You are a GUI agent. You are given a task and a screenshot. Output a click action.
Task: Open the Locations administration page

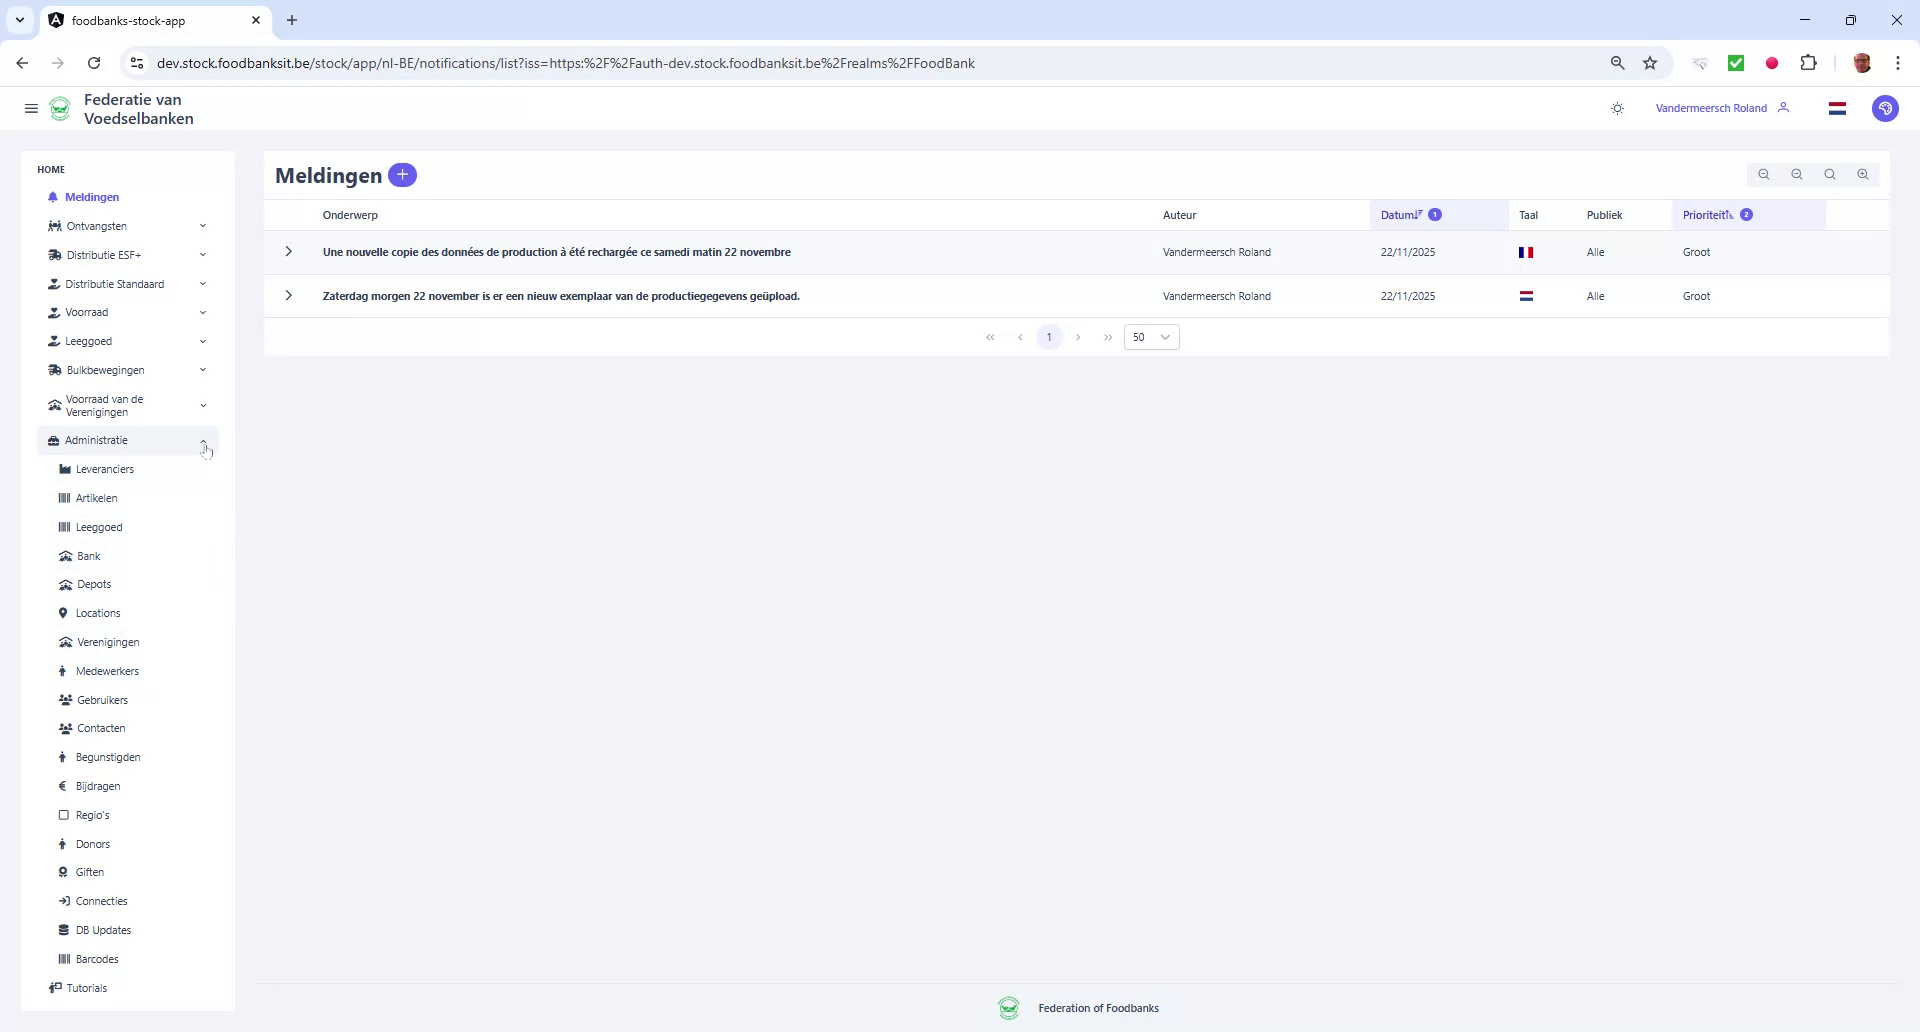point(99,613)
